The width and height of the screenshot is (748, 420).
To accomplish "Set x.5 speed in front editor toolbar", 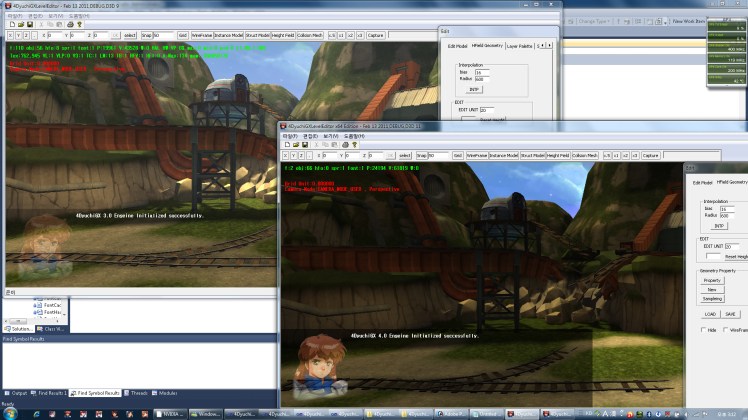I will (607, 156).
